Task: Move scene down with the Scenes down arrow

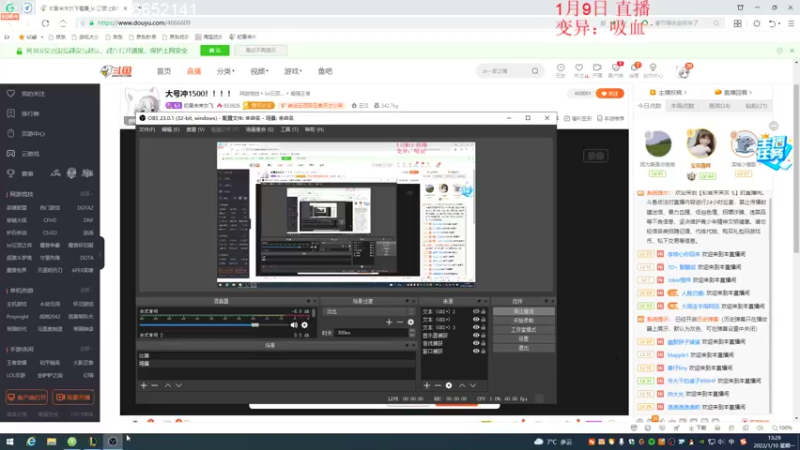Action: point(179,385)
